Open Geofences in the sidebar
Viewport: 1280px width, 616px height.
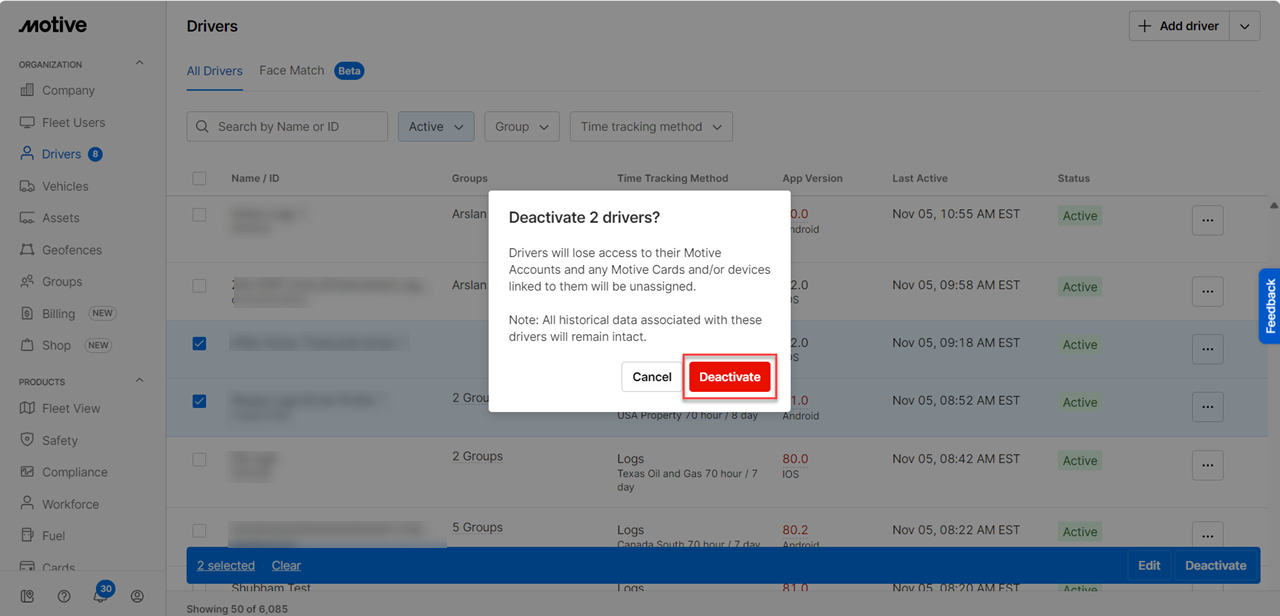[x=71, y=250]
